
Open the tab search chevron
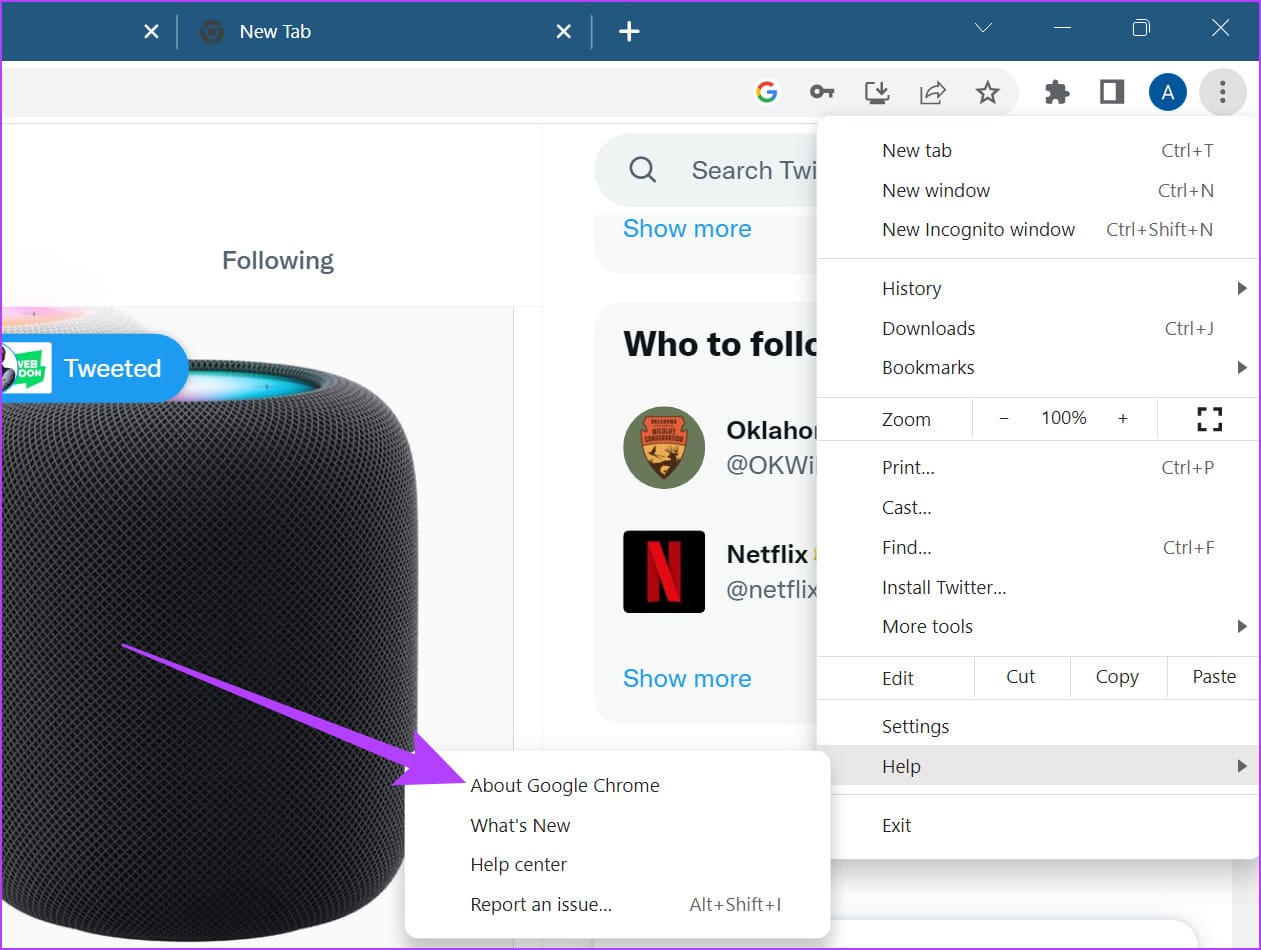click(983, 29)
